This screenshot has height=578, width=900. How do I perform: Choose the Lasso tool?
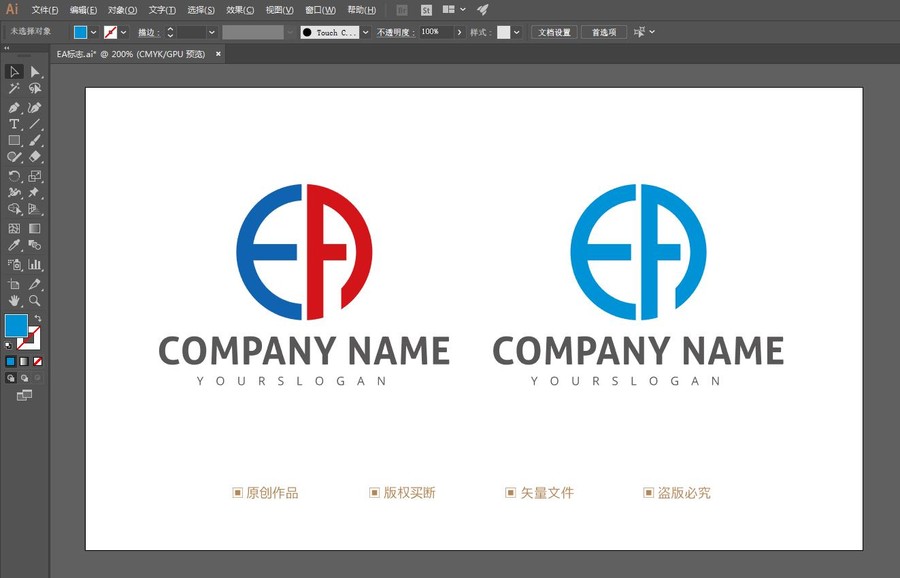35,88
